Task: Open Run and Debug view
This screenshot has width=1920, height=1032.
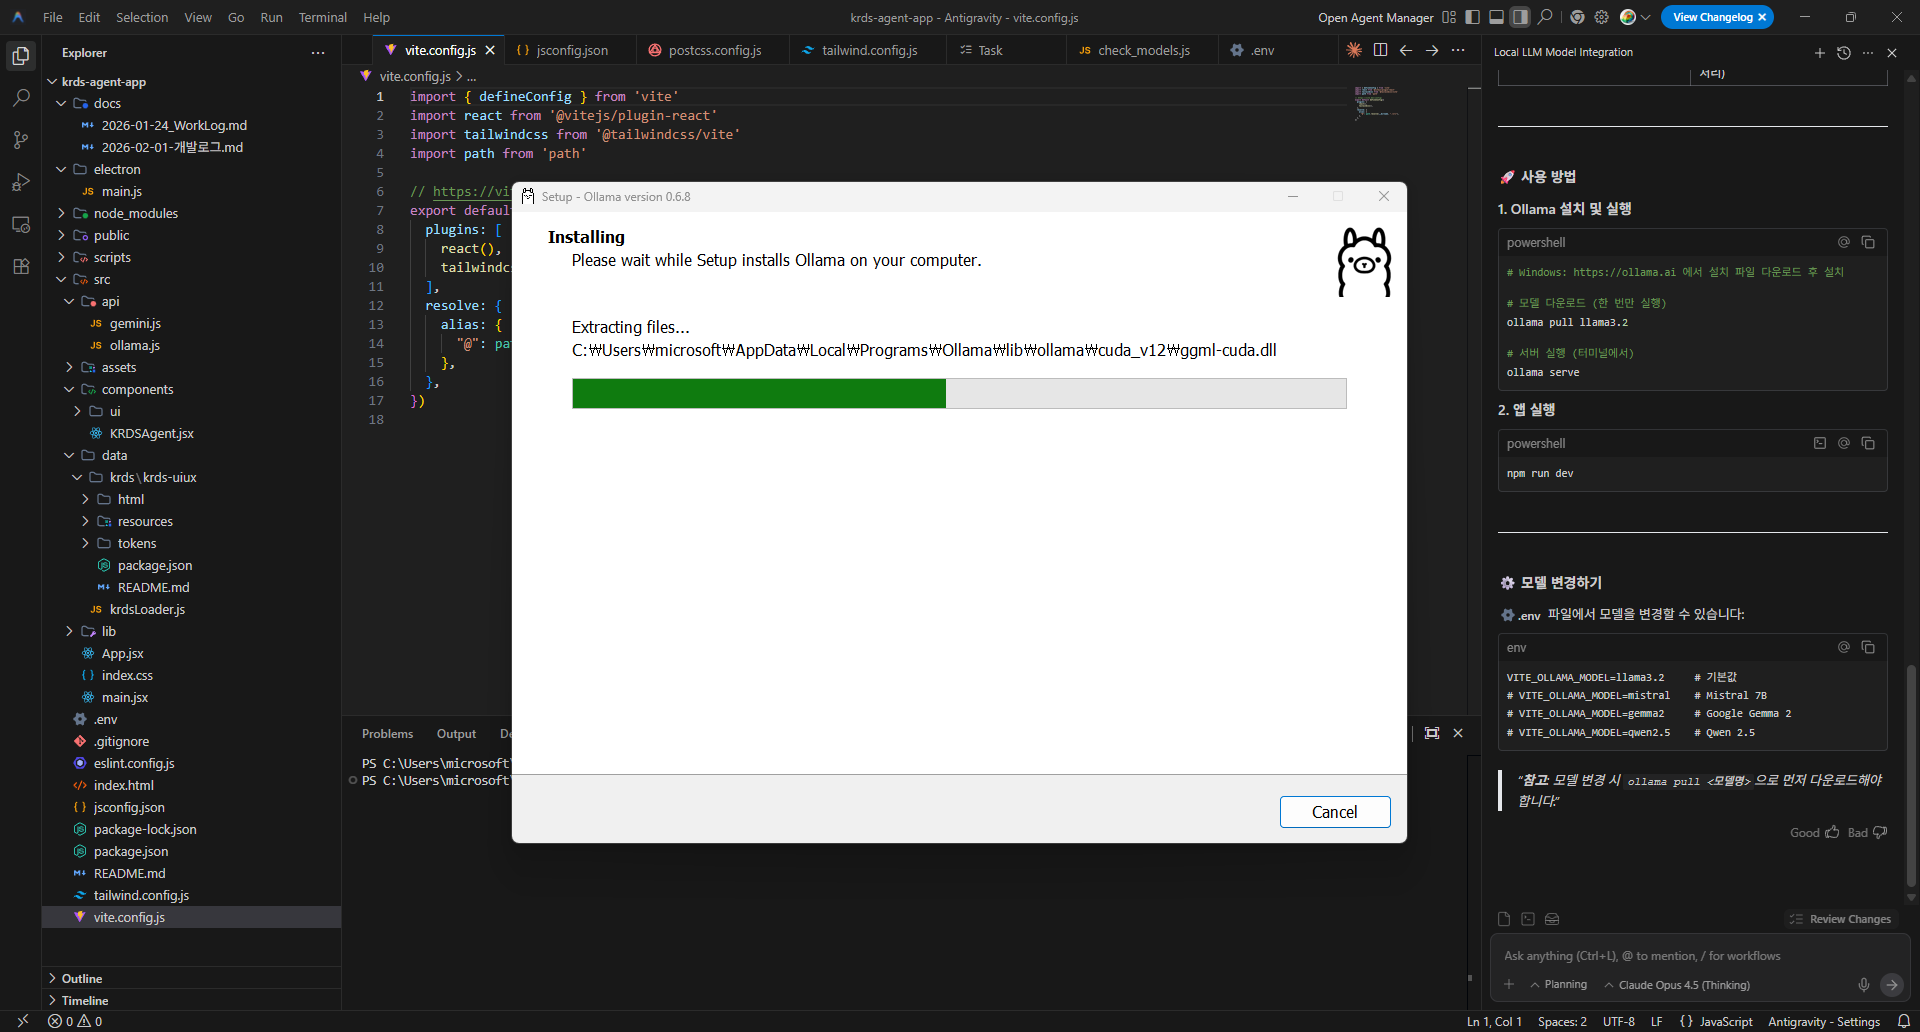Action: coord(21,182)
